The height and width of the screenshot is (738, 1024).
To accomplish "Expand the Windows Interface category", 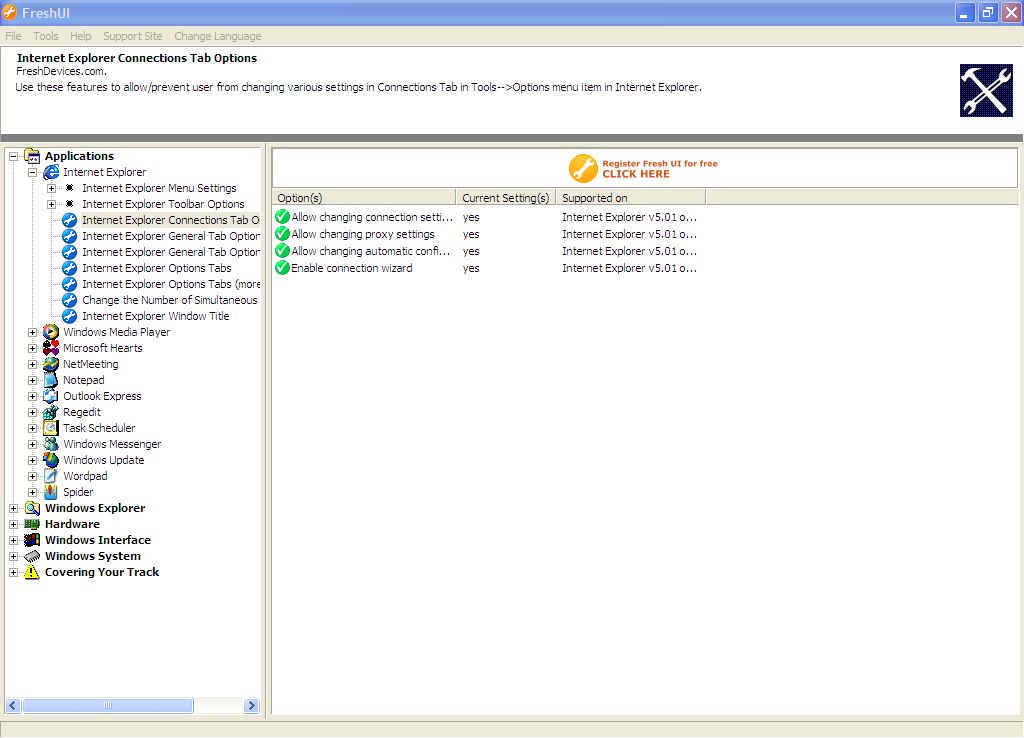I will (13, 540).
